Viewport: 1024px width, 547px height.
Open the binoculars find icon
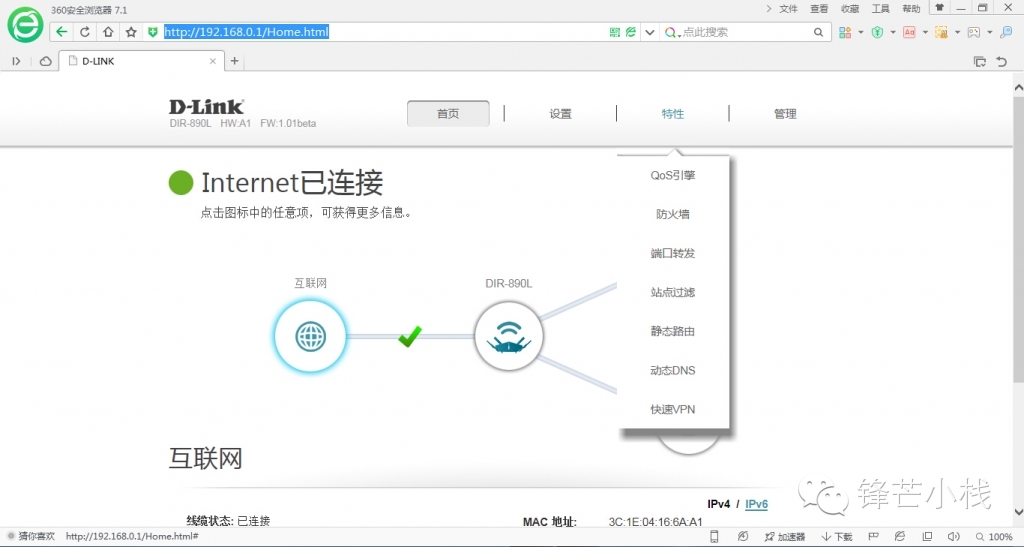pyautogui.click(x=1006, y=32)
